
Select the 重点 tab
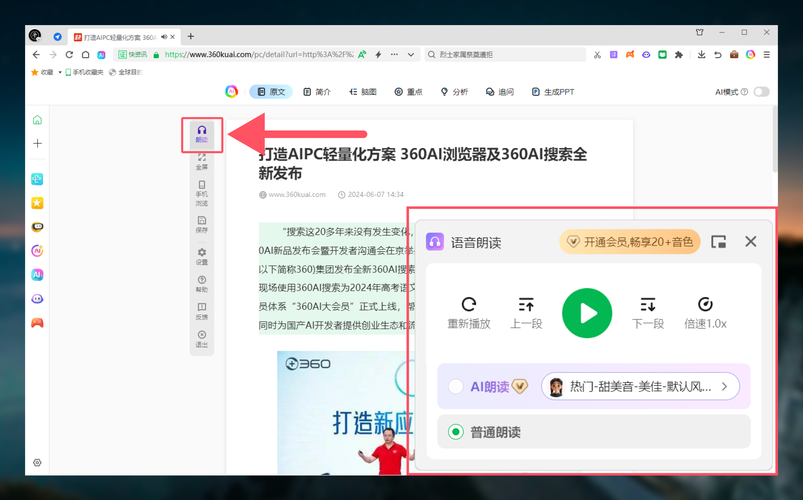[x=408, y=92]
